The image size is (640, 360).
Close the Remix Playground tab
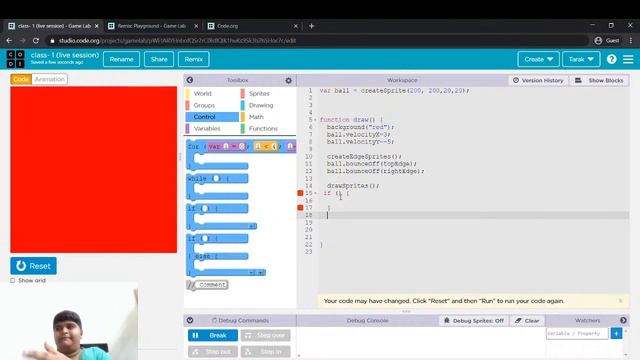(196, 26)
